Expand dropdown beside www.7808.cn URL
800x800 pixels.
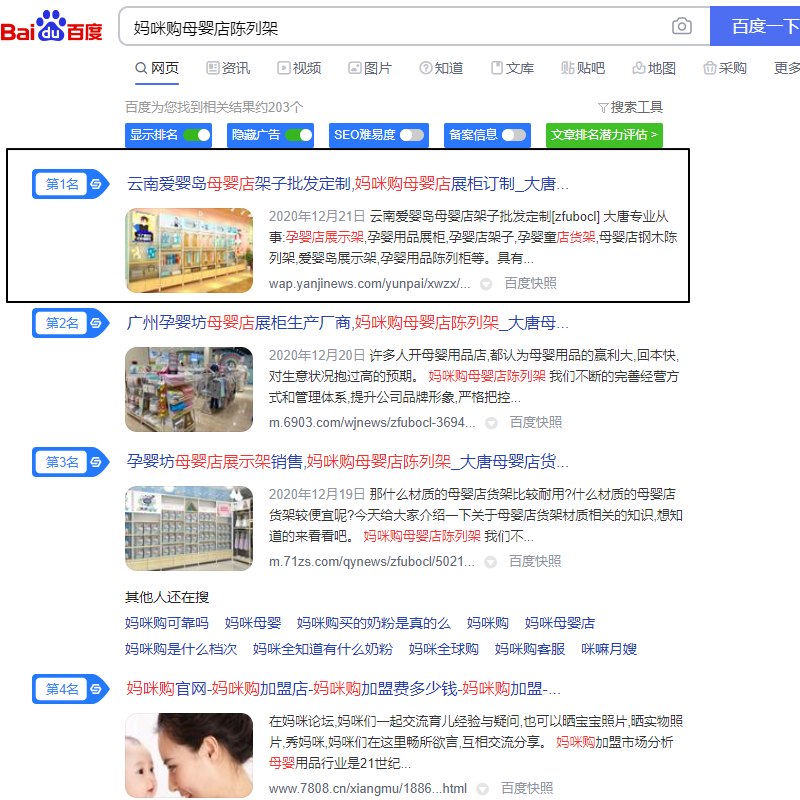[x=482, y=789]
